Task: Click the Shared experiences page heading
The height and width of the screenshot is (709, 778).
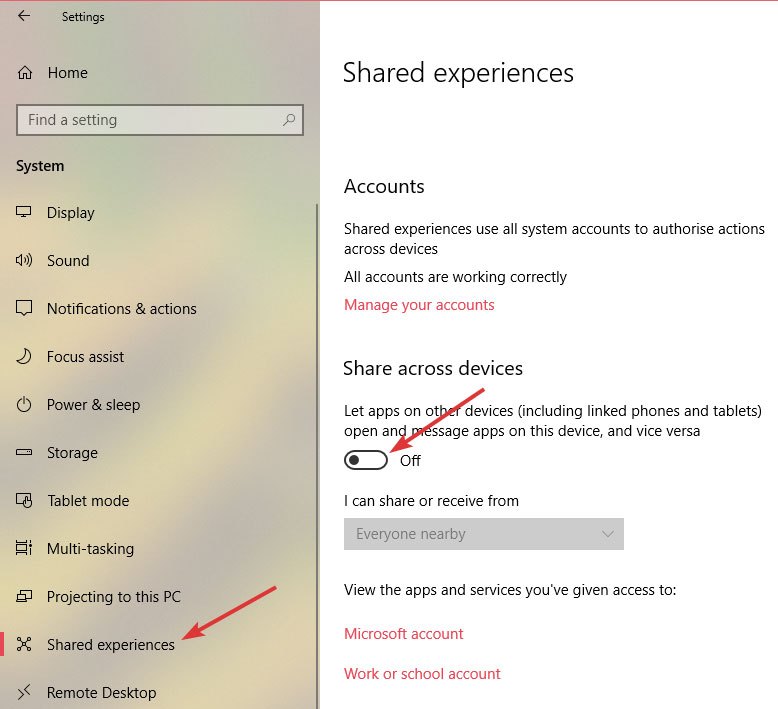Action: pos(458,73)
